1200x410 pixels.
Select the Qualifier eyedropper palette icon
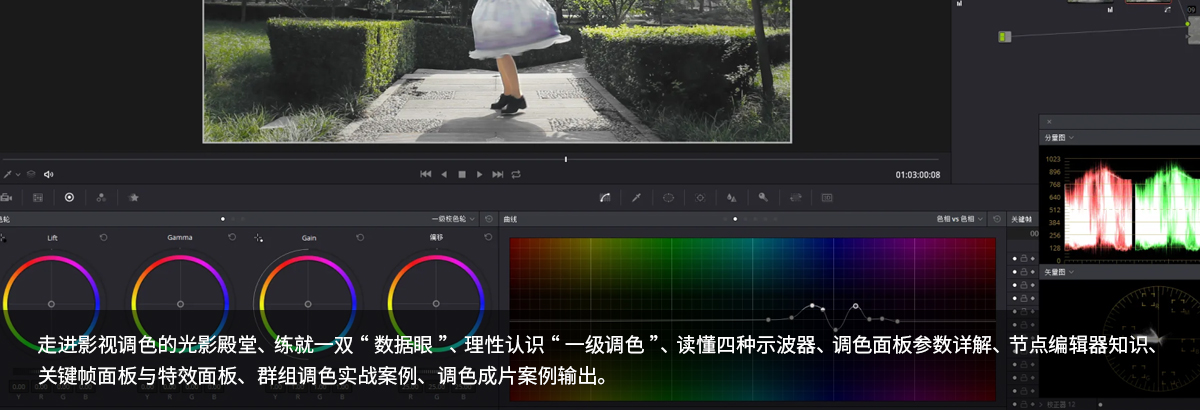pos(635,198)
